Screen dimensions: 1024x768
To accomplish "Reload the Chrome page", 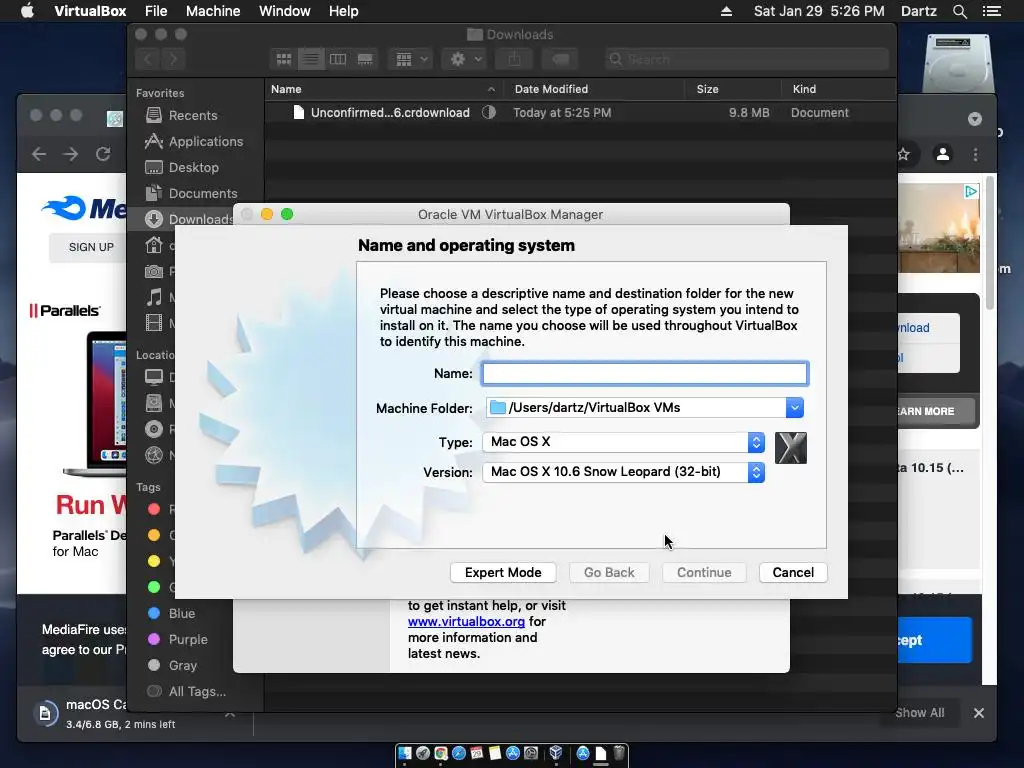I will coord(103,154).
